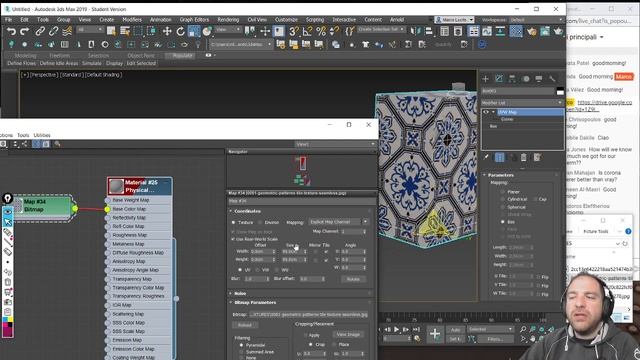Click the Unlink Selection broken-chain icon
This screenshot has width=640, height=360.
pyautogui.click(x=53, y=31)
